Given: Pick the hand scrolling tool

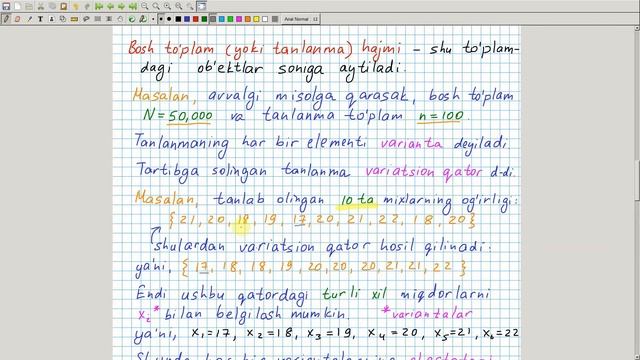Looking at the screenshot, I should point(120,19).
